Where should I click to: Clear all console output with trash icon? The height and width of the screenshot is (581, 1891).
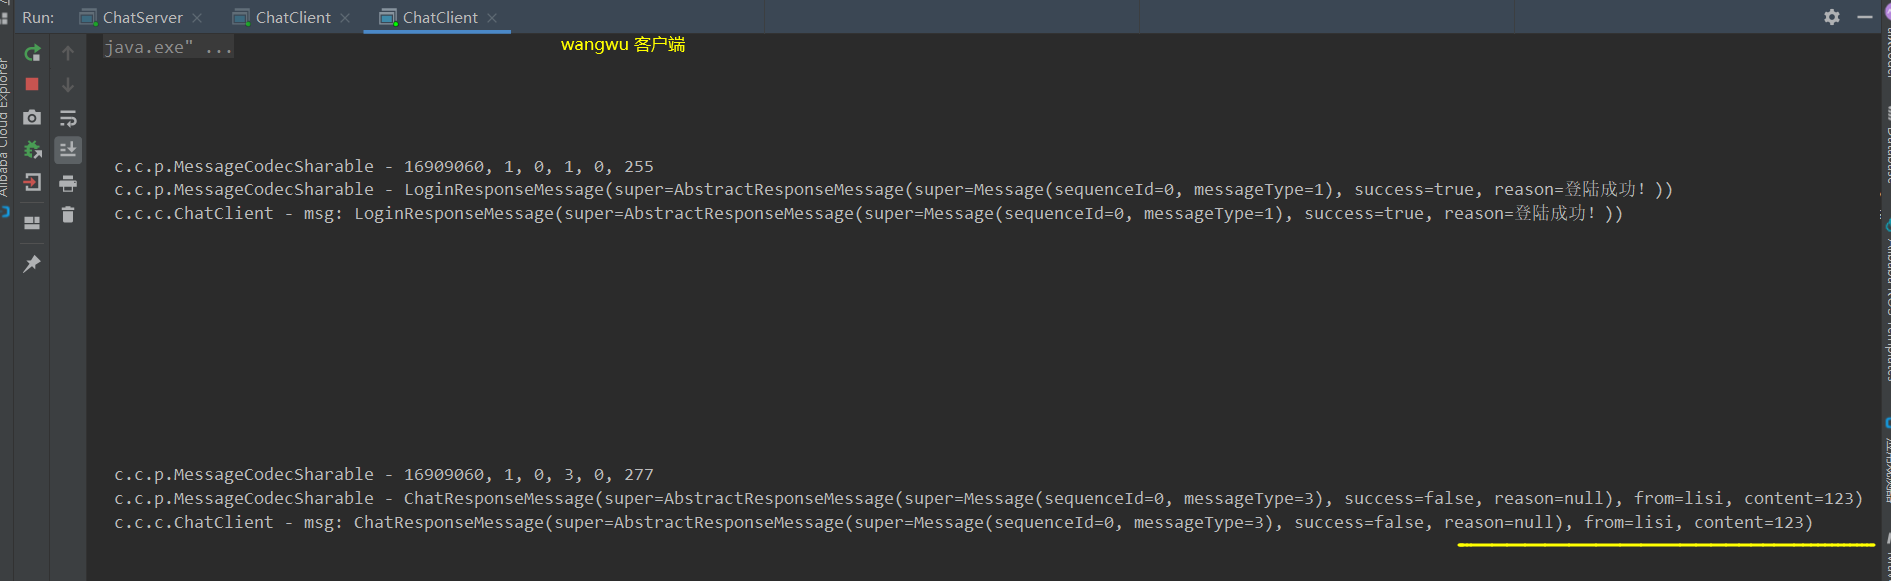tap(68, 215)
